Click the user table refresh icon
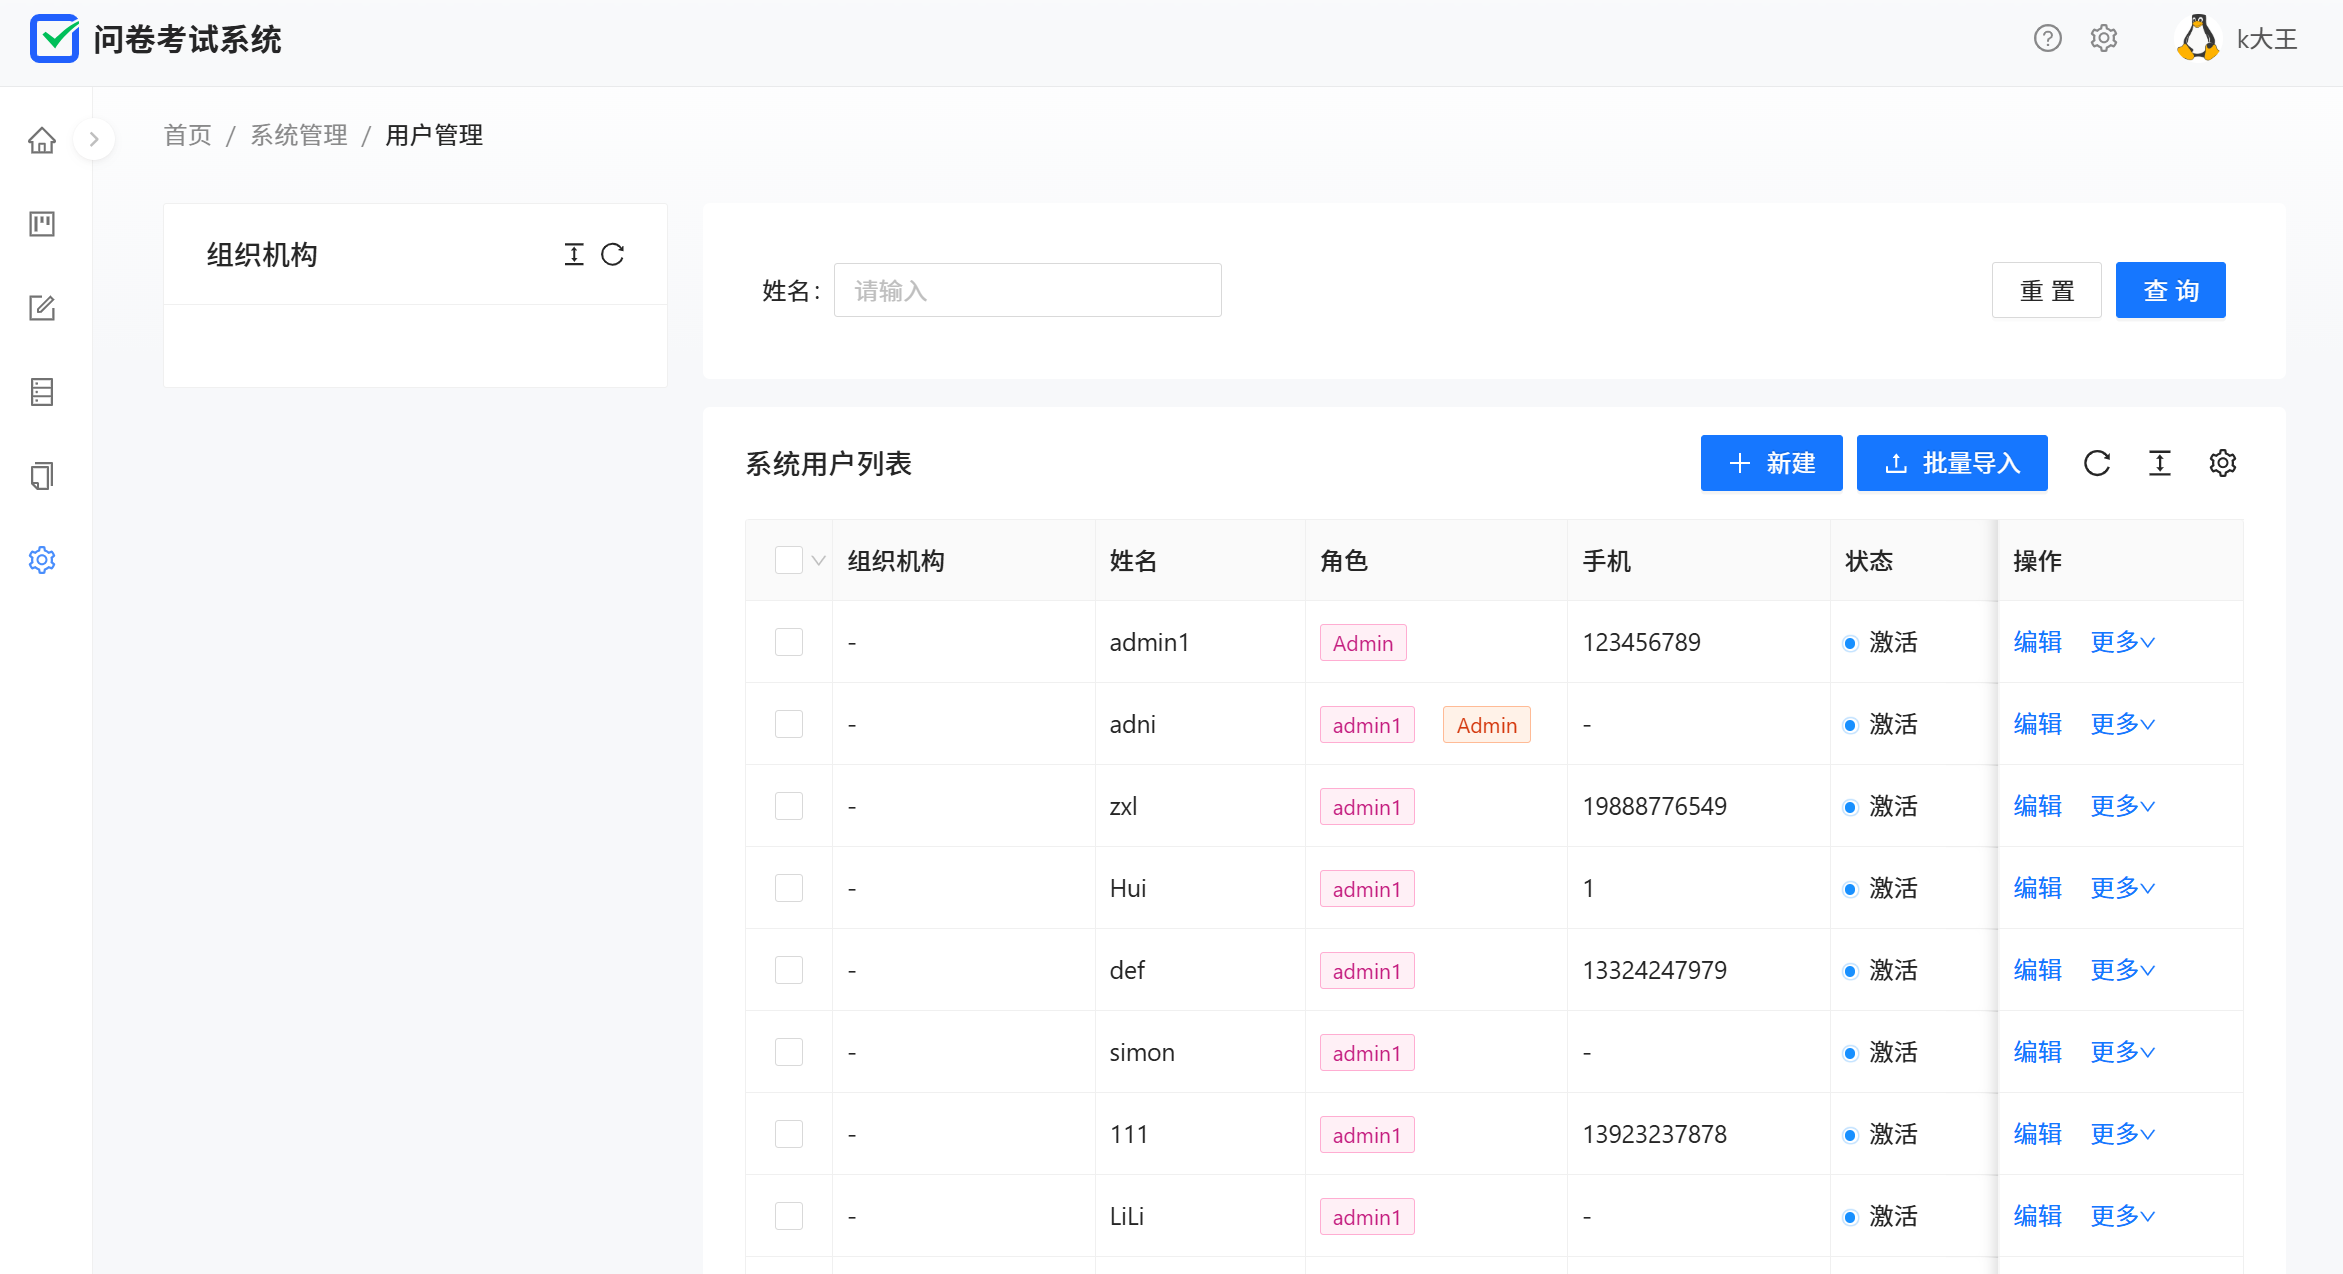Image resolution: width=2343 pixels, height=1274 pixels. pos(2097,463)
